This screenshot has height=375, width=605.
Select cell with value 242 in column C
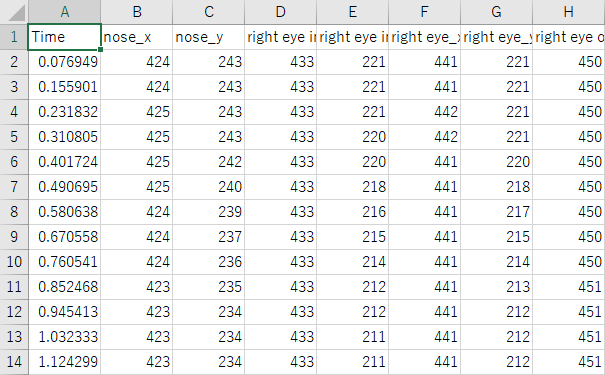click(208, 162)
